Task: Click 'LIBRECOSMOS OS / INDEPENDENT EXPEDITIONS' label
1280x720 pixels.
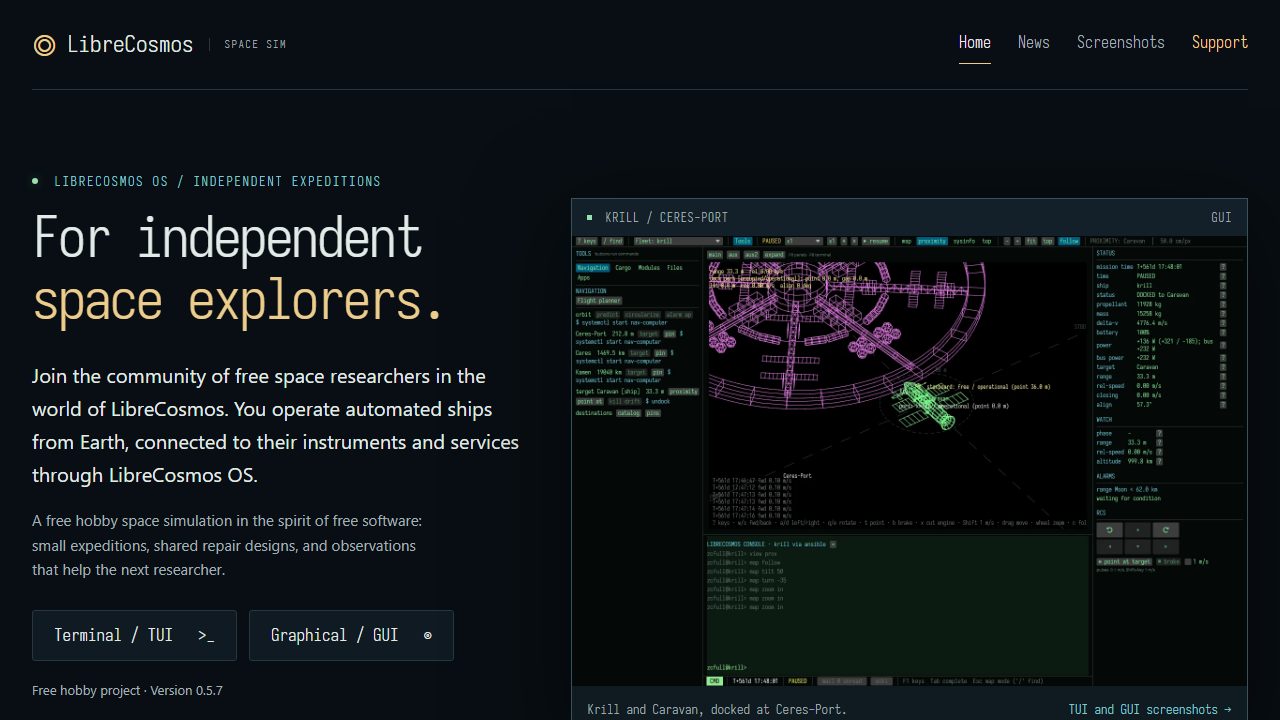Action: [x=217, y=181]
